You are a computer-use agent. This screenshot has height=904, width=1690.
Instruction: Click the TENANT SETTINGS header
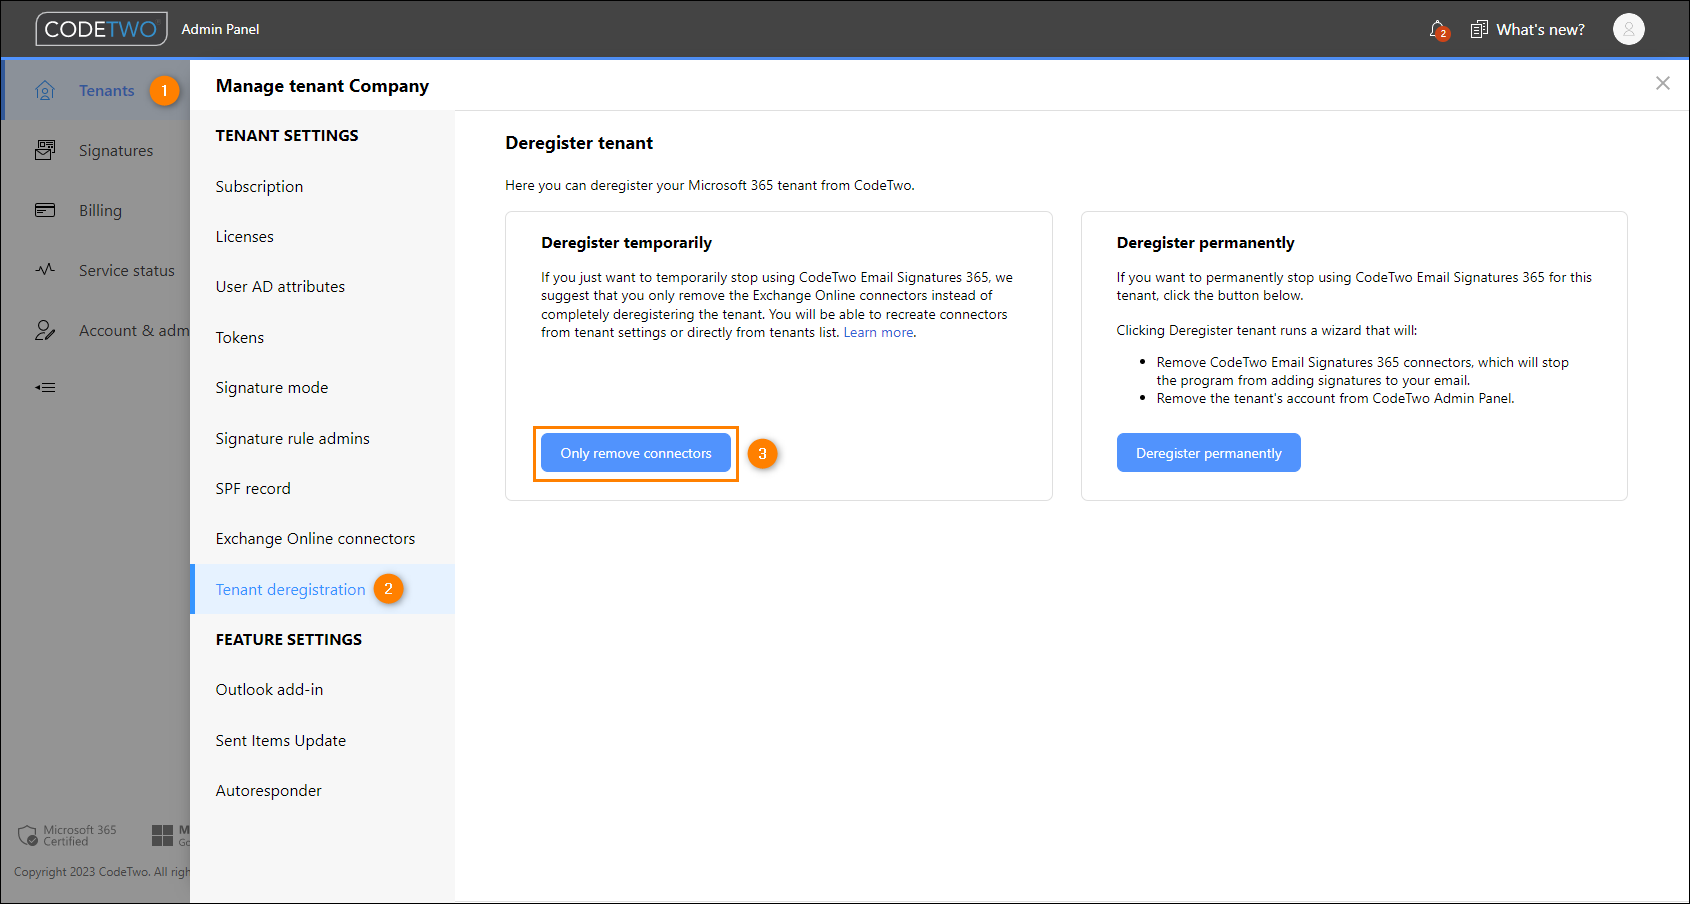(287, 135)
